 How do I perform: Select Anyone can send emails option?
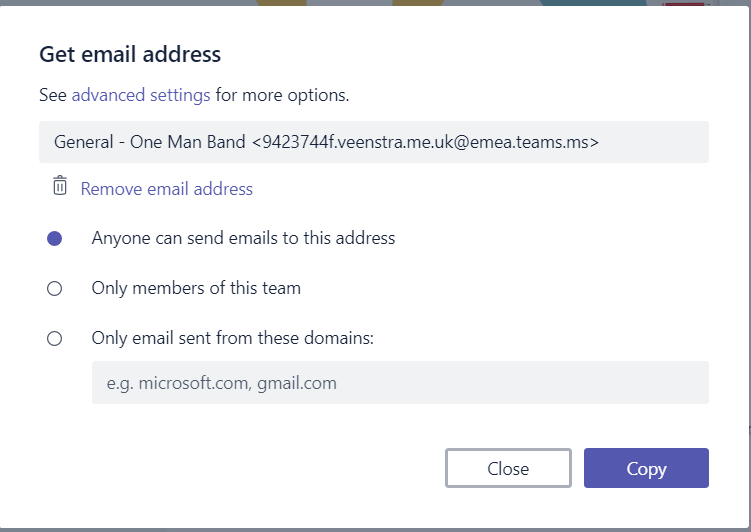[x=55, y=238]
